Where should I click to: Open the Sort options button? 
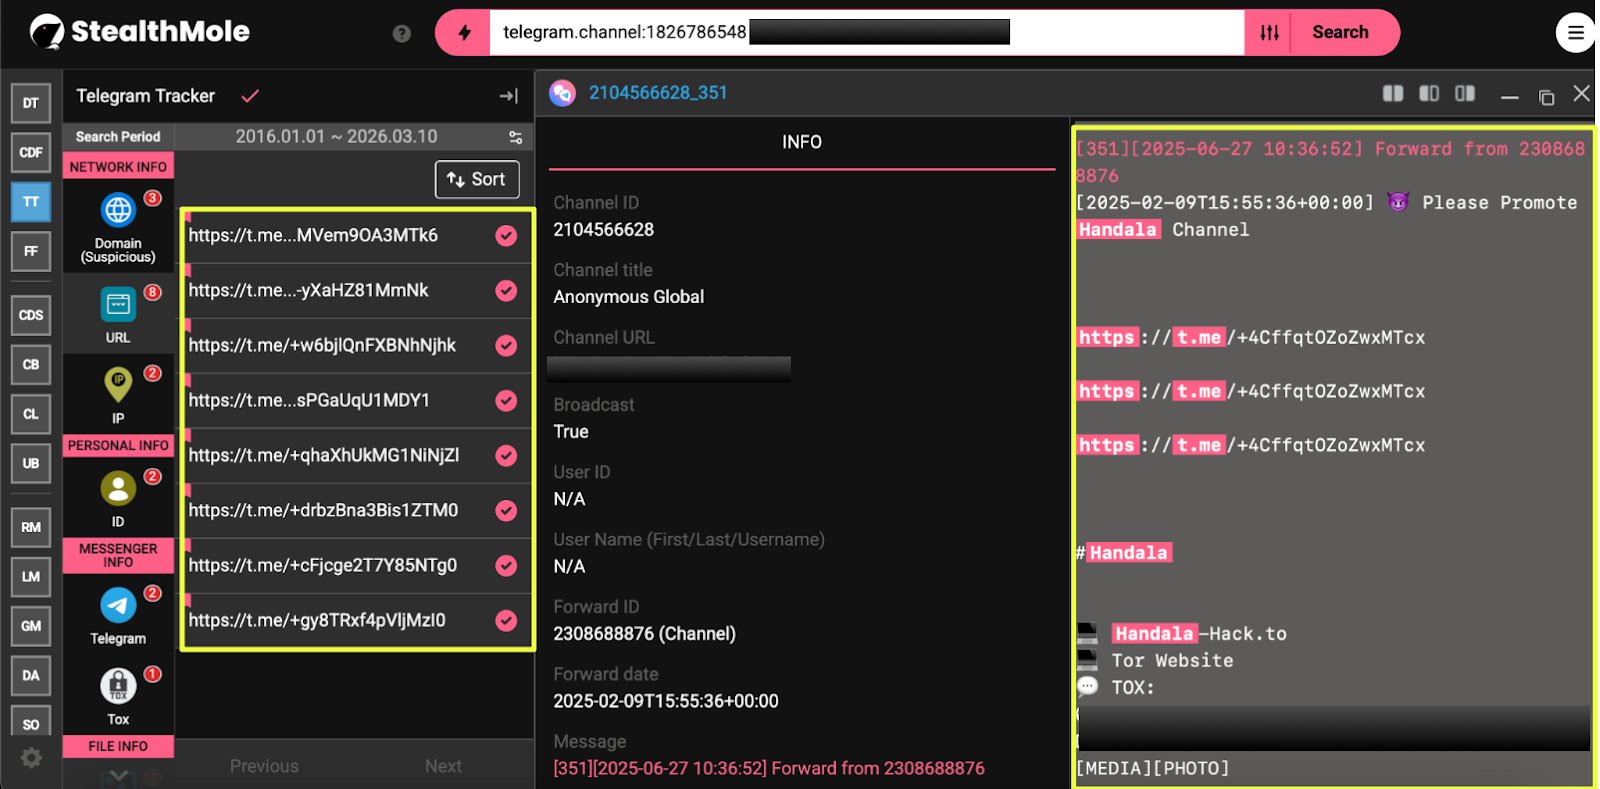[x=477, y=180]
